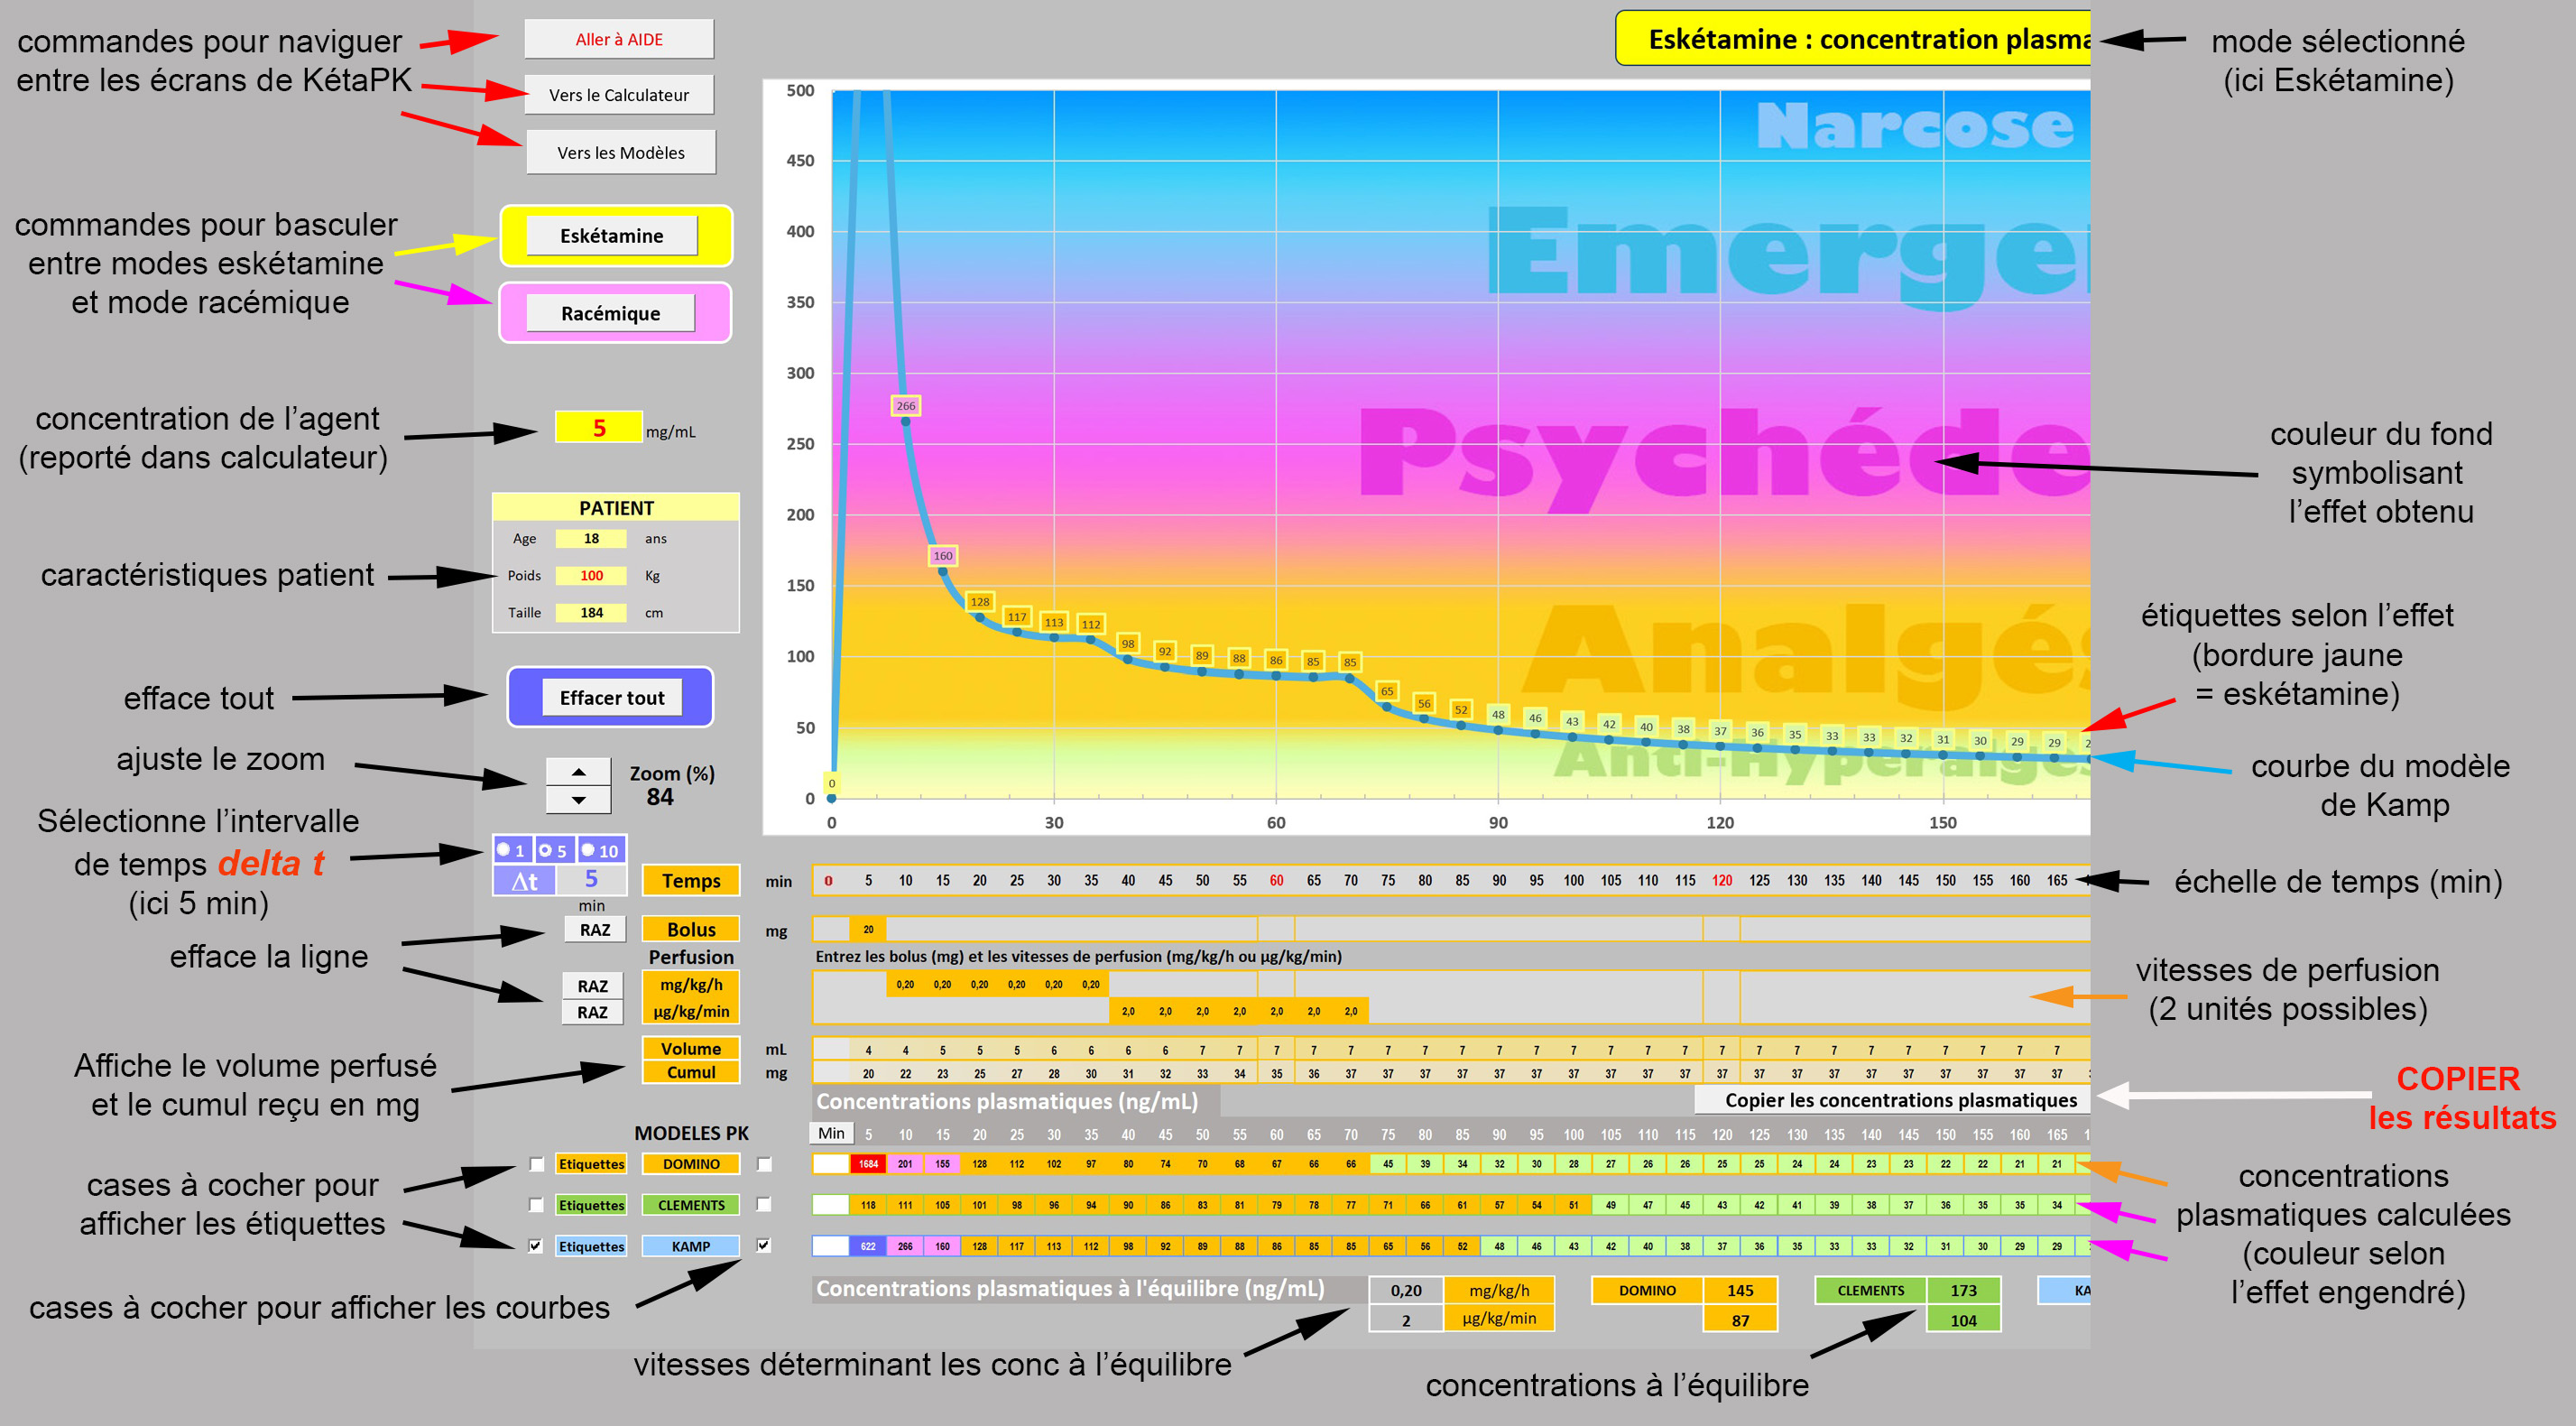This screenshot has height=1426, width=2576.
Task: Open help with Aller à AIDE button
Action: (619, 39)
